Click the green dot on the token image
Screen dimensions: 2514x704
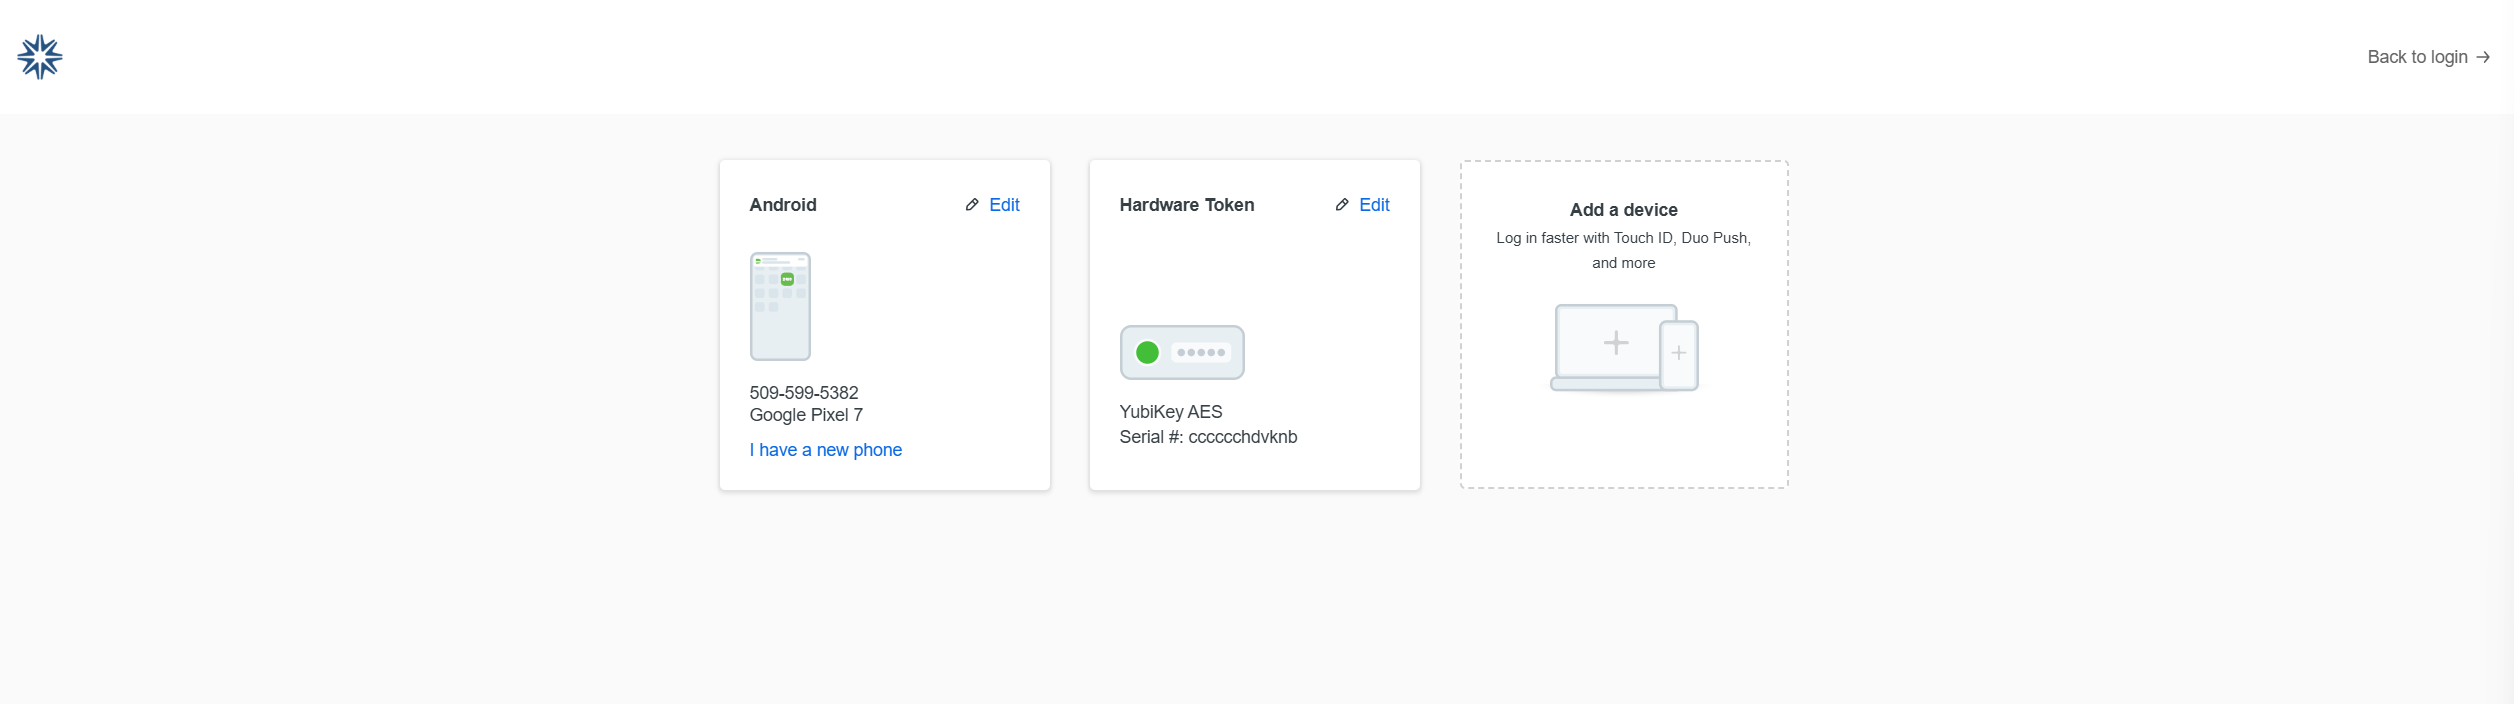(1147, 352)
